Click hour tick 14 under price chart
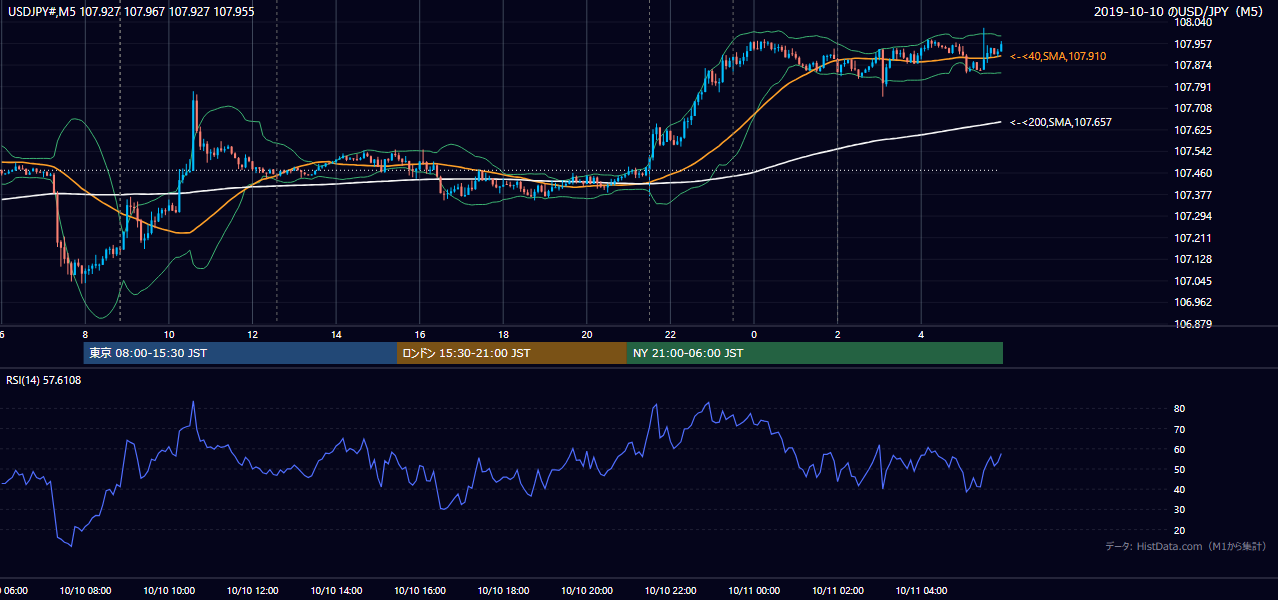 pos(337,334)
